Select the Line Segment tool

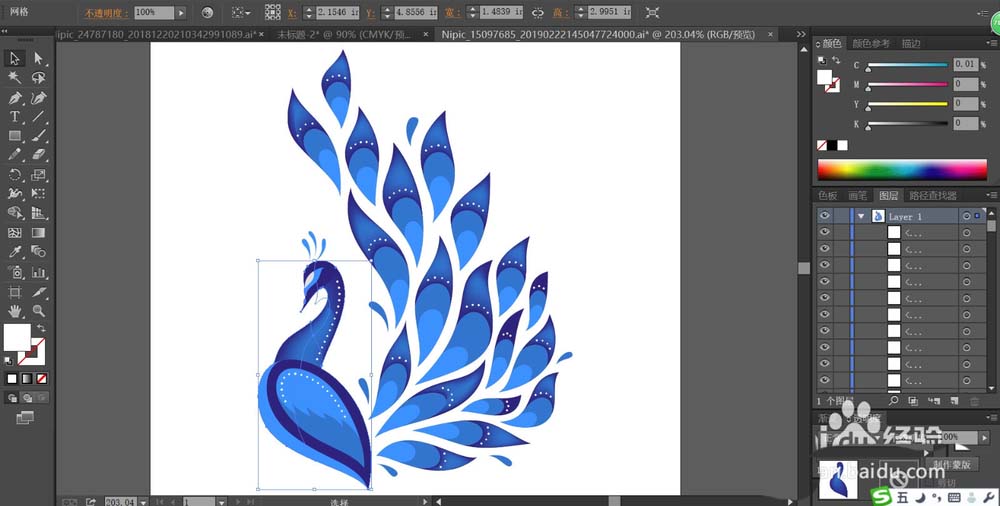[39, 117]
